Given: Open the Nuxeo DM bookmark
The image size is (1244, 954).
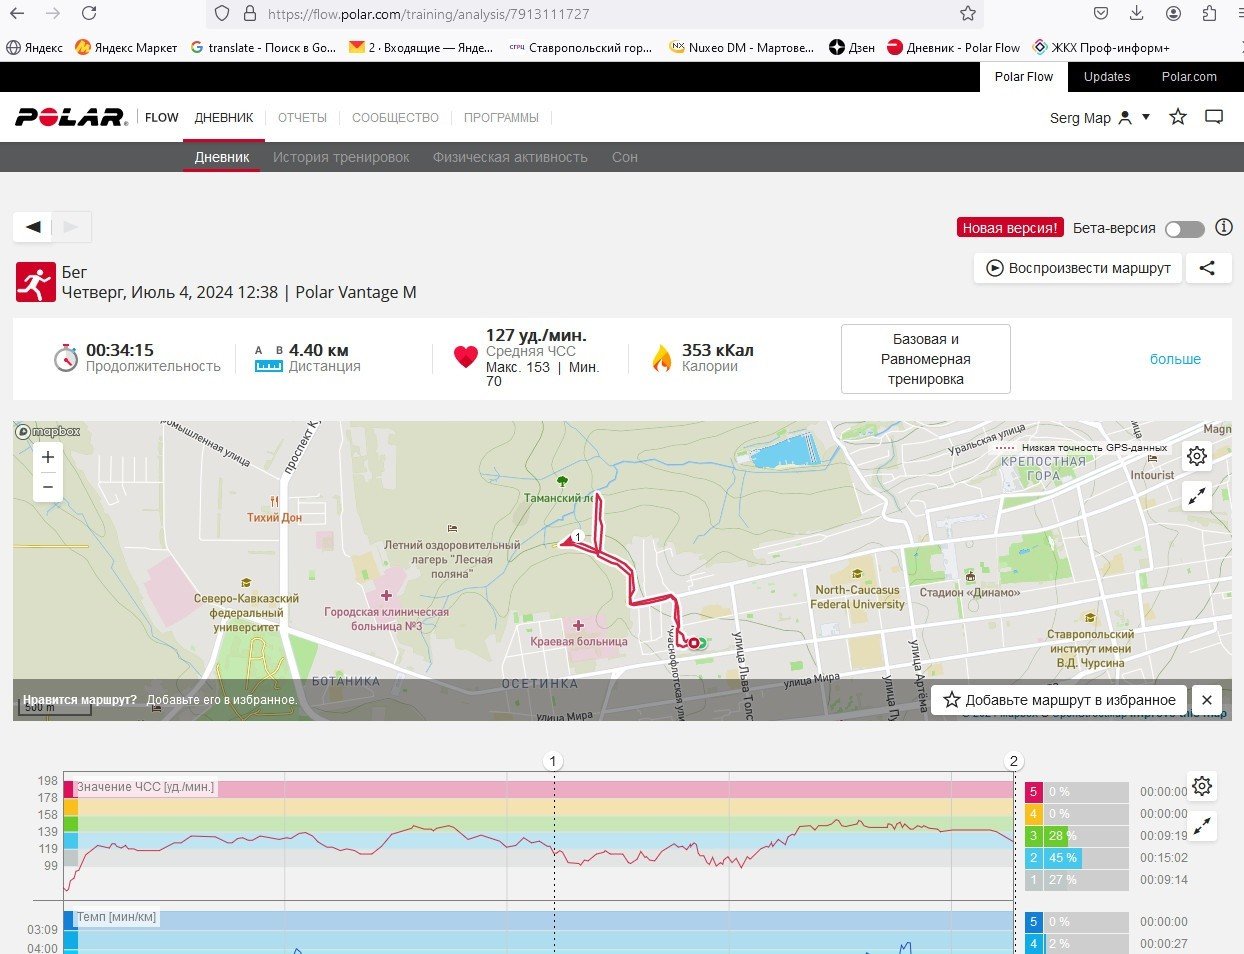Looking at the screenshot, I should pos(742,47).
